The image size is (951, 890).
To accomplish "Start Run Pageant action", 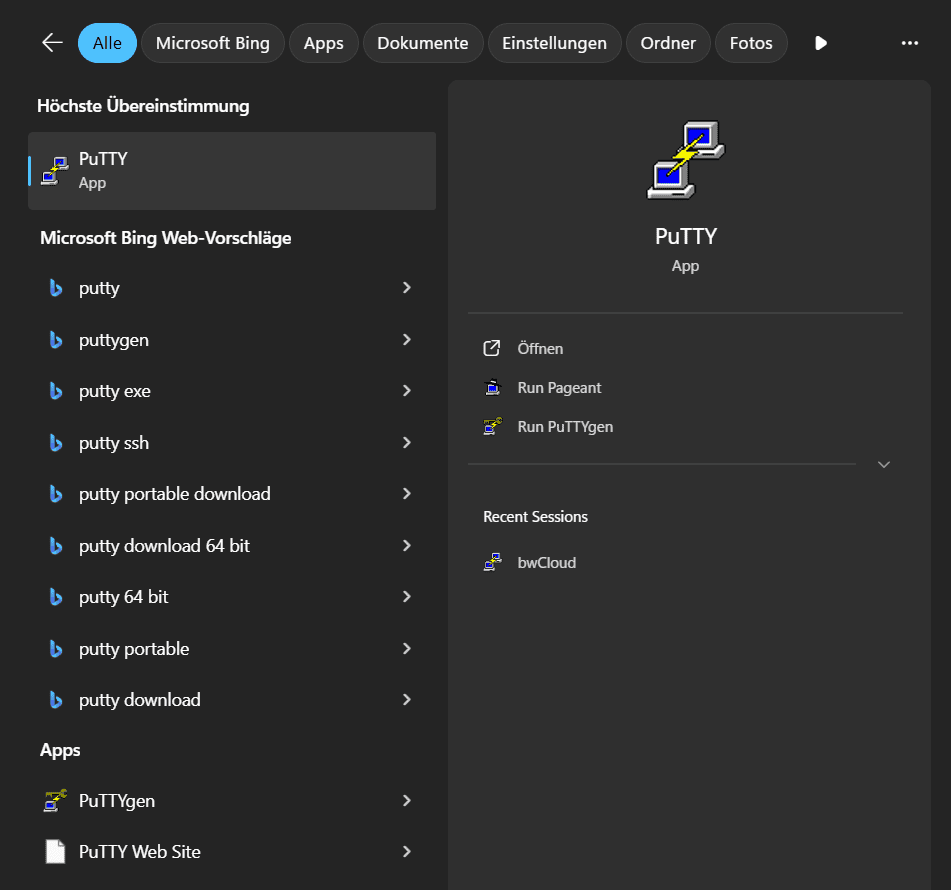I will [559, 388].
